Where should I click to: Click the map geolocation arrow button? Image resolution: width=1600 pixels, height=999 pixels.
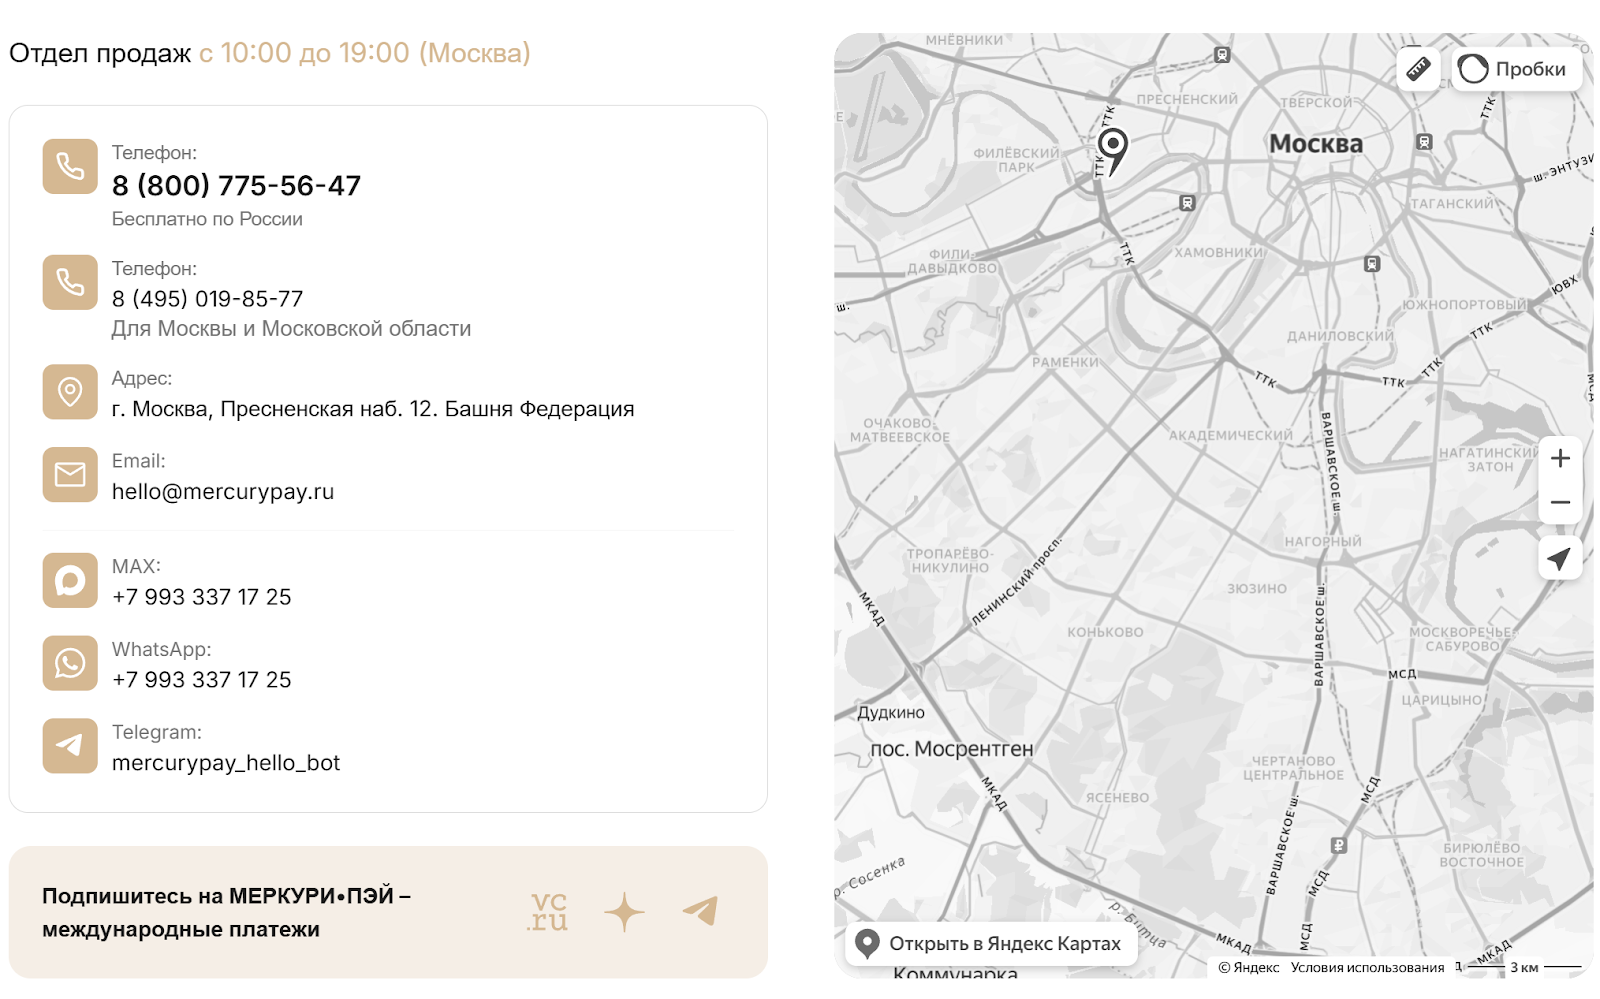[1560, 558]
